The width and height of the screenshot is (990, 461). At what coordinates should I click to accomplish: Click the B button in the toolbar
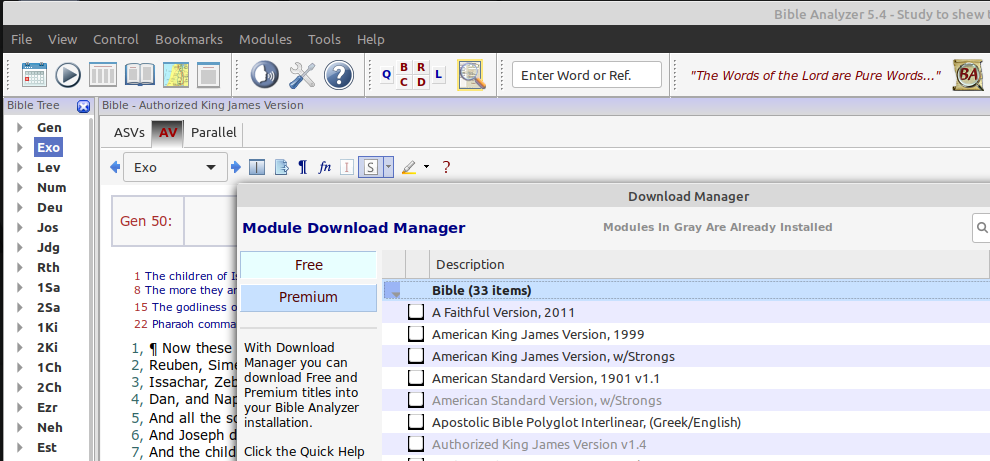[404, 67]
